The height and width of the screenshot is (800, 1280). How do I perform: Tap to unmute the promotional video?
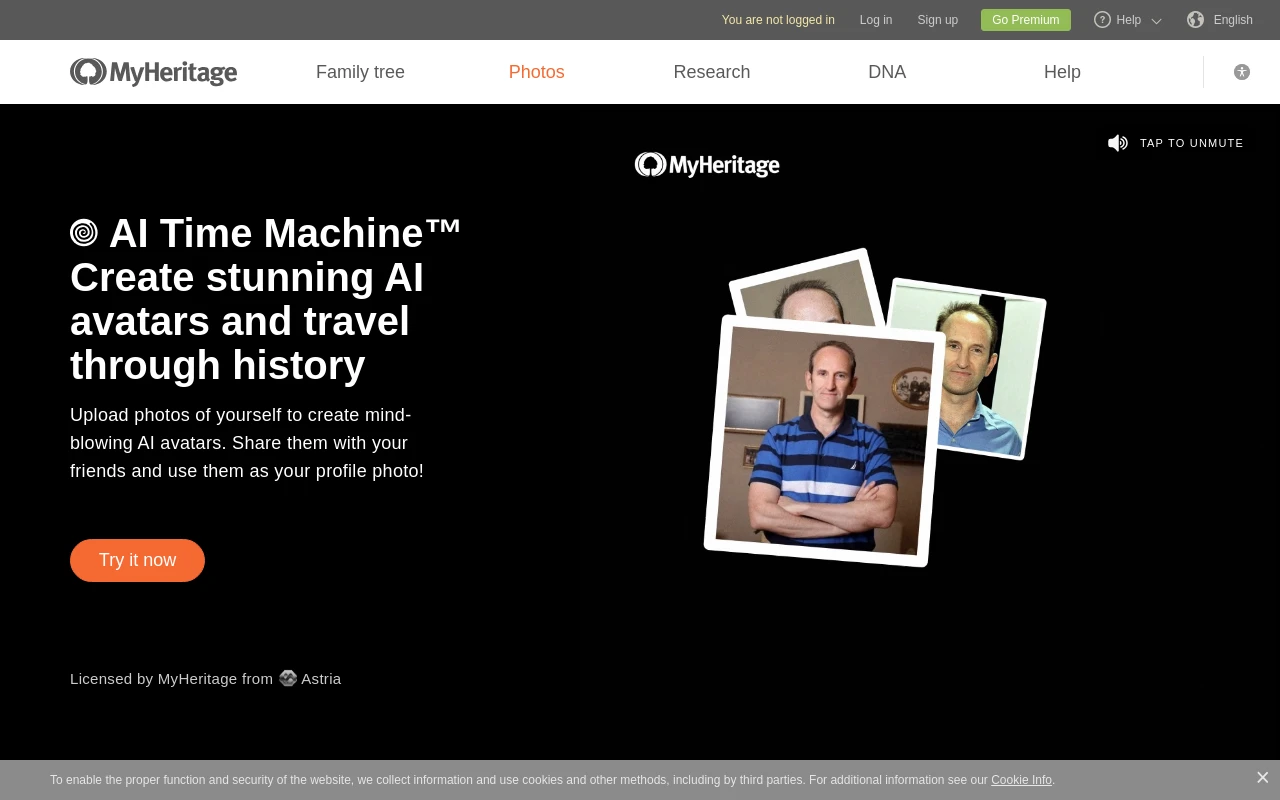[1191, 143]
